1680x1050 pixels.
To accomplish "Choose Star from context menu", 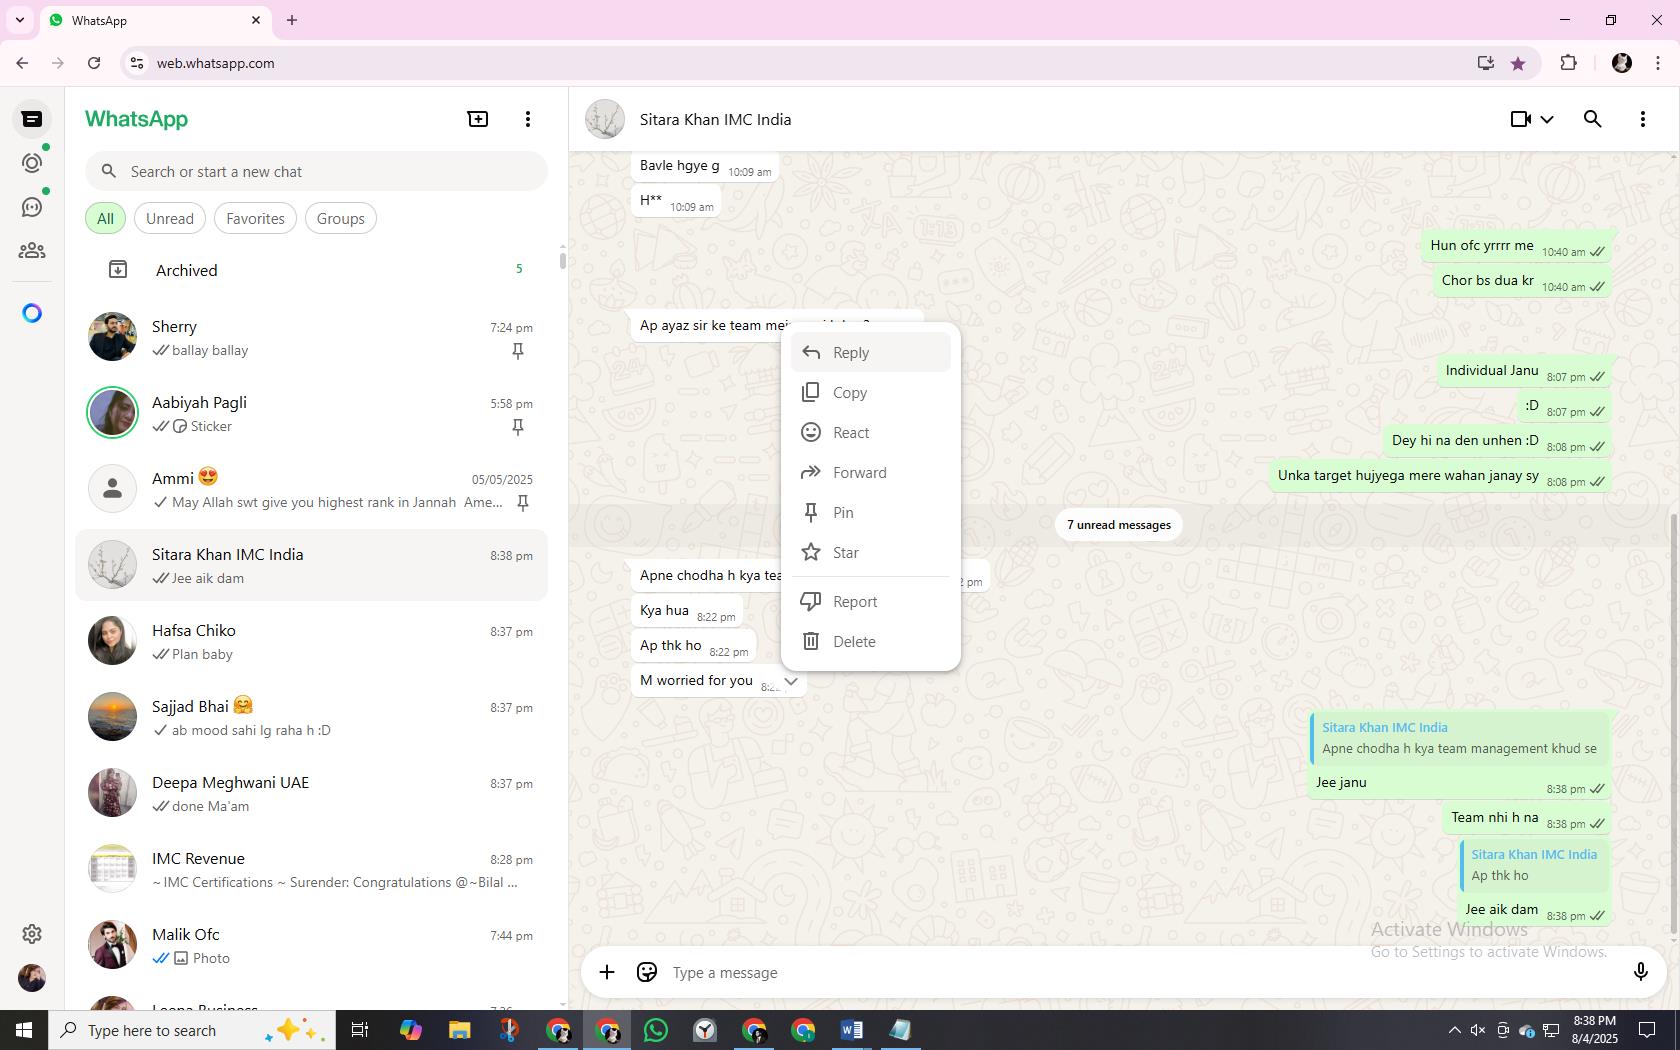I will tap(871, 553).
